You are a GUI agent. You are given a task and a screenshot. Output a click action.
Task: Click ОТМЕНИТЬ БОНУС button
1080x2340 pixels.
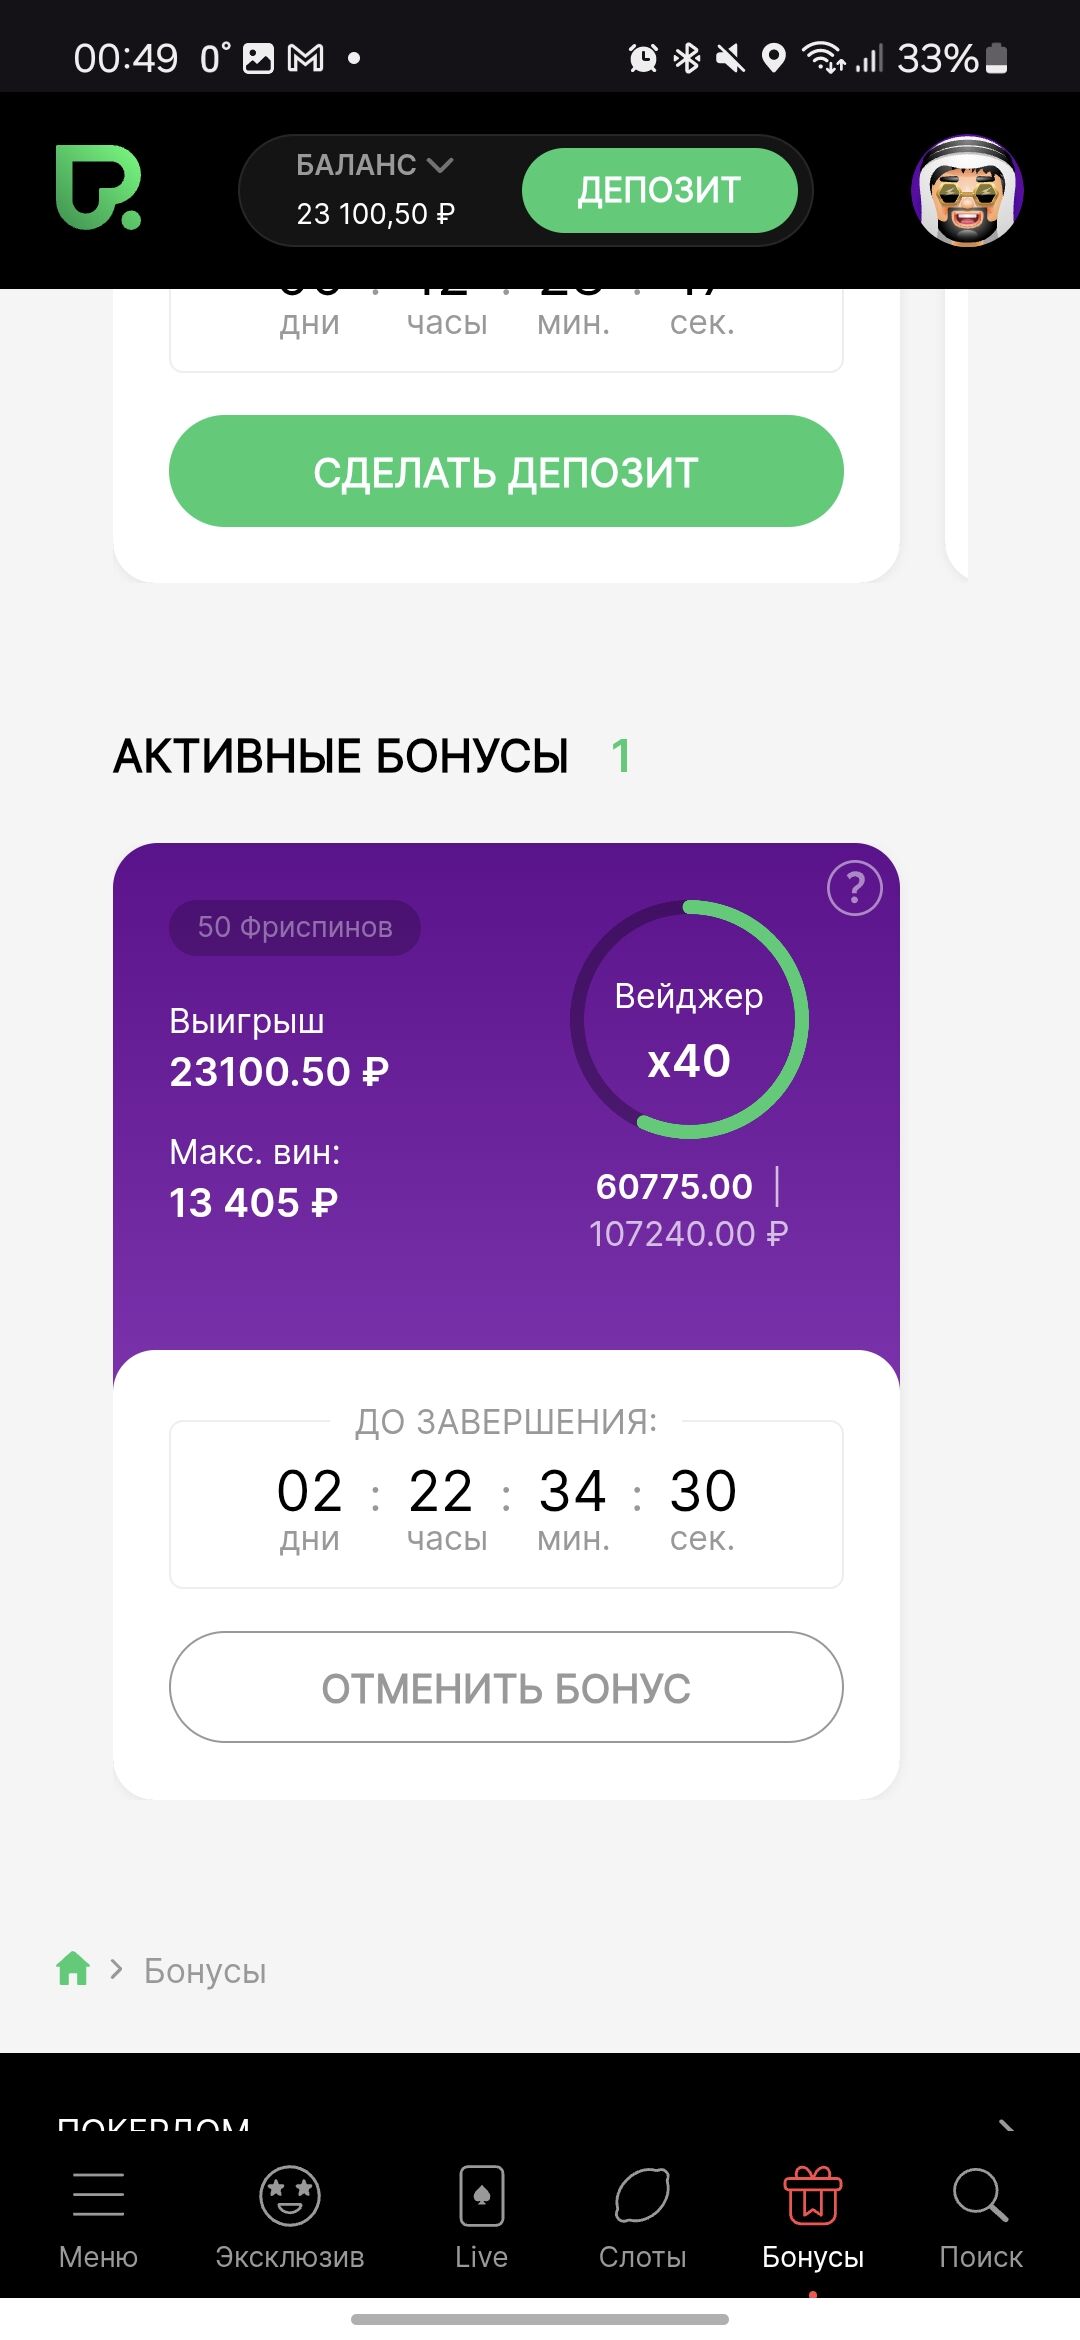[506, 1687]
